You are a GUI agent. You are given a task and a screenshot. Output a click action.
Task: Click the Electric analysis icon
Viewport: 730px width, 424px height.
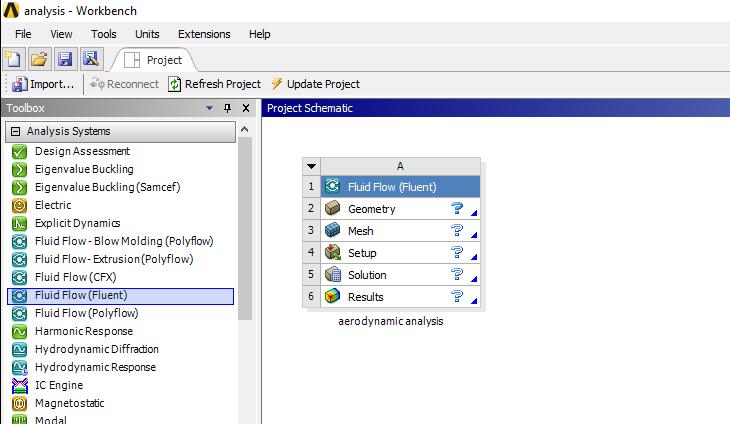pyautogui.click(x=19, y=205)
